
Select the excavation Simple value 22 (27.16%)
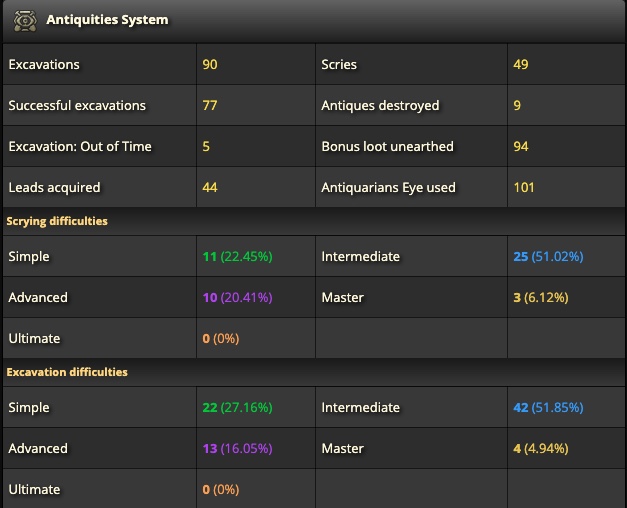pyautogui.click(x=238, y=408)
